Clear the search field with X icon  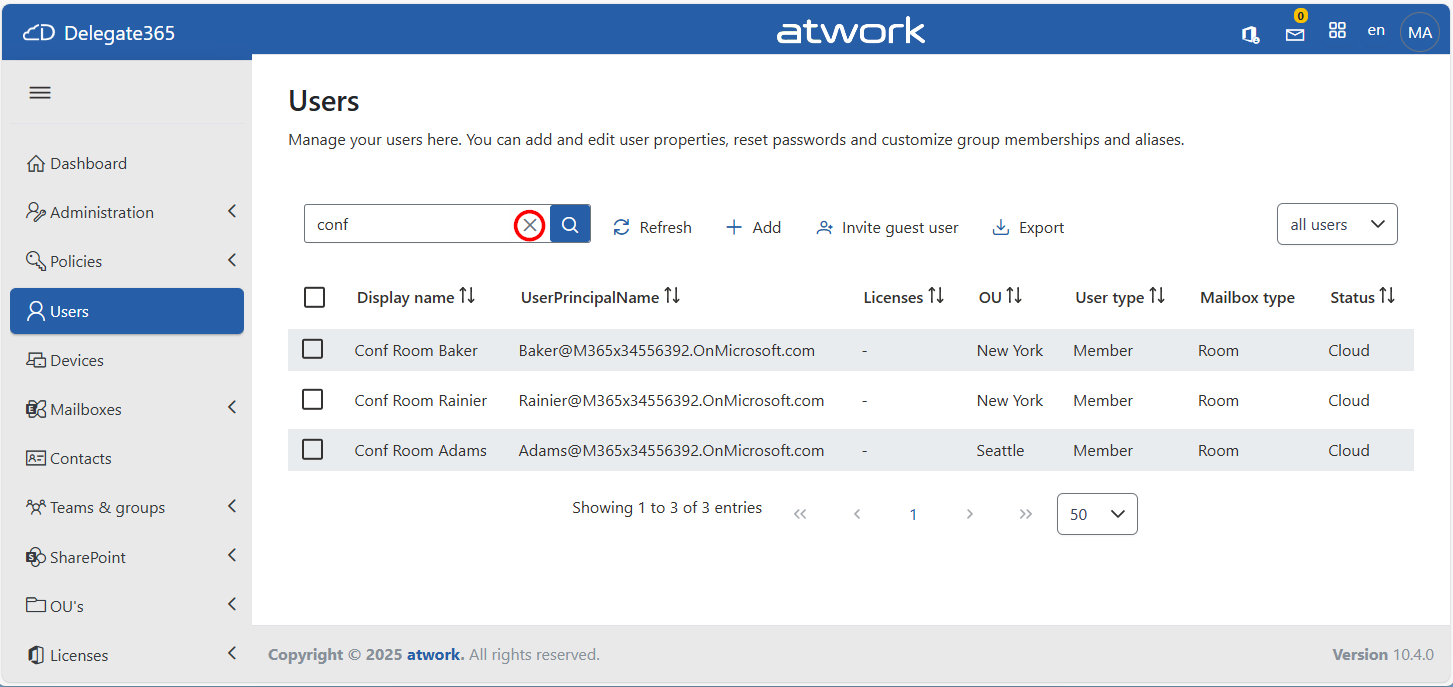pos(529,226)
